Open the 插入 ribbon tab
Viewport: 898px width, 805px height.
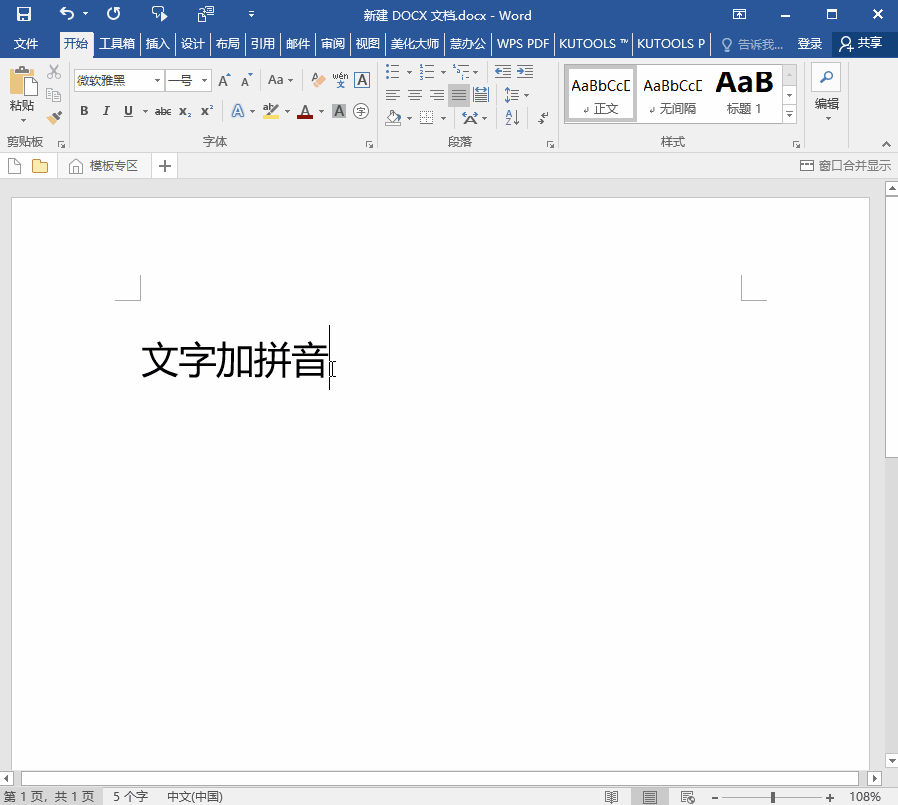pos(158,44)
